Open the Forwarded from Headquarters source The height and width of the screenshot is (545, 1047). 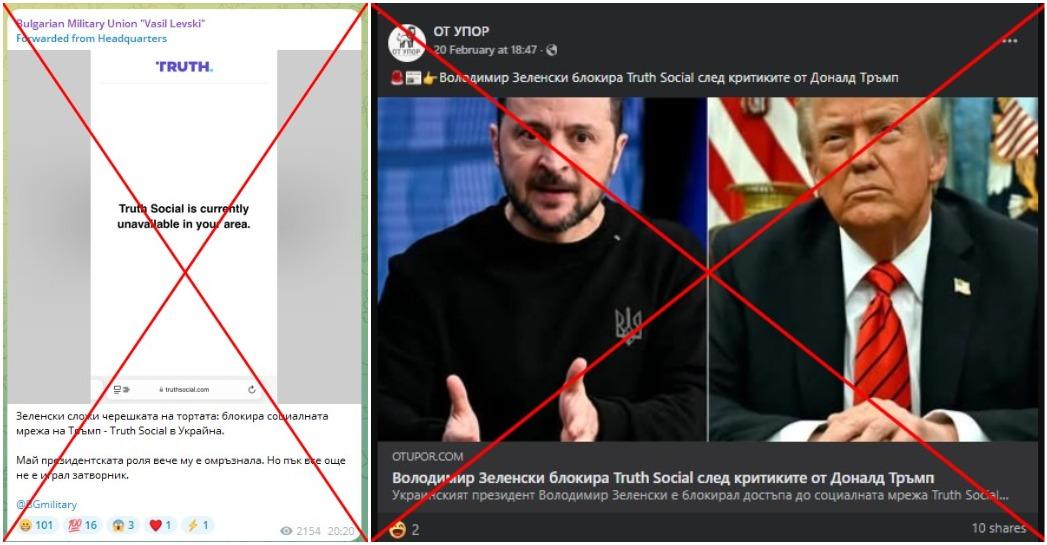91,38
